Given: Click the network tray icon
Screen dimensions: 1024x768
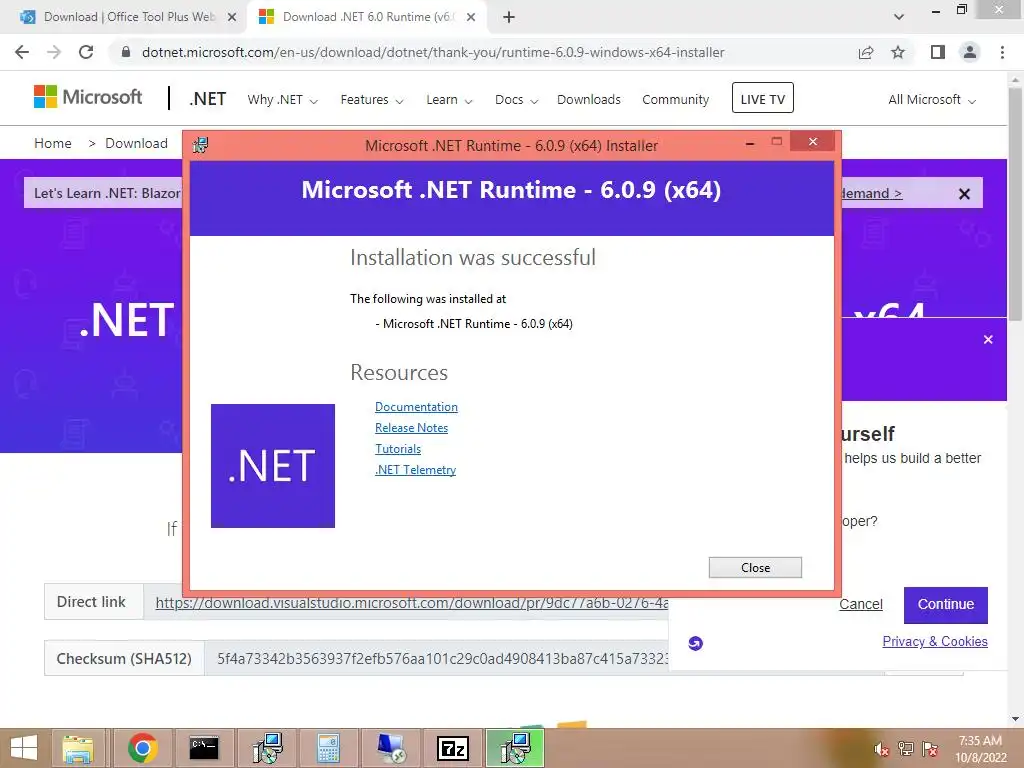Looking at the screenshot, I should 906,749.
